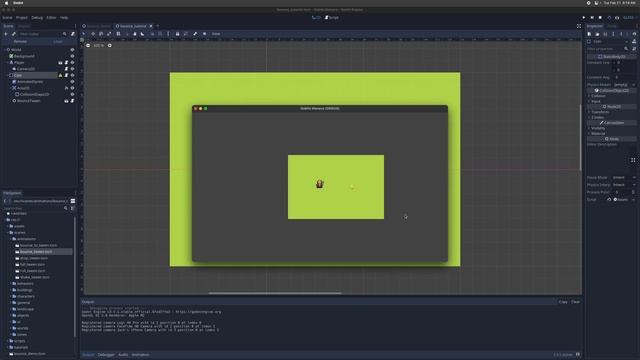Click the Apple menu icon

[x=6, y=3]
